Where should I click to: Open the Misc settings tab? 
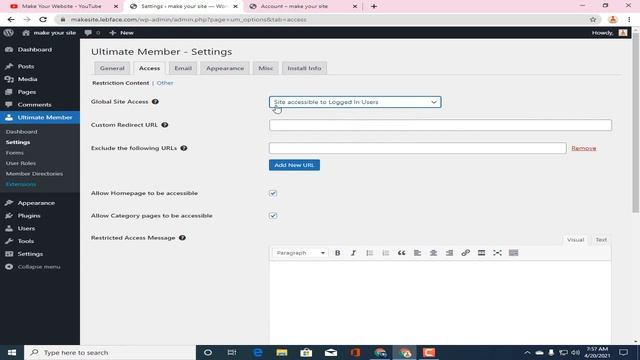tap(266, 68)
